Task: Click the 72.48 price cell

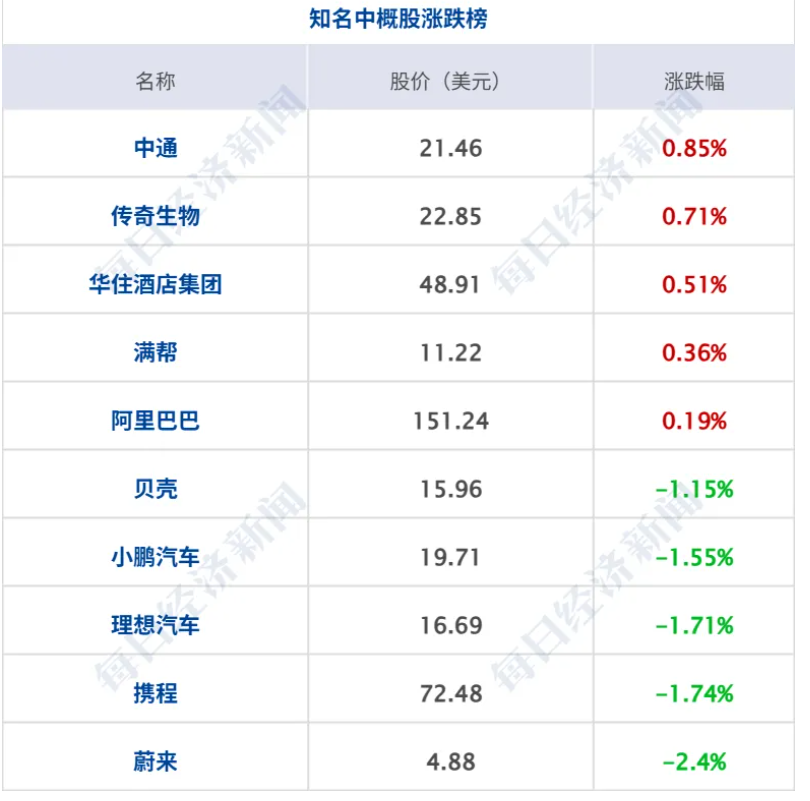Action: point(451,693)
